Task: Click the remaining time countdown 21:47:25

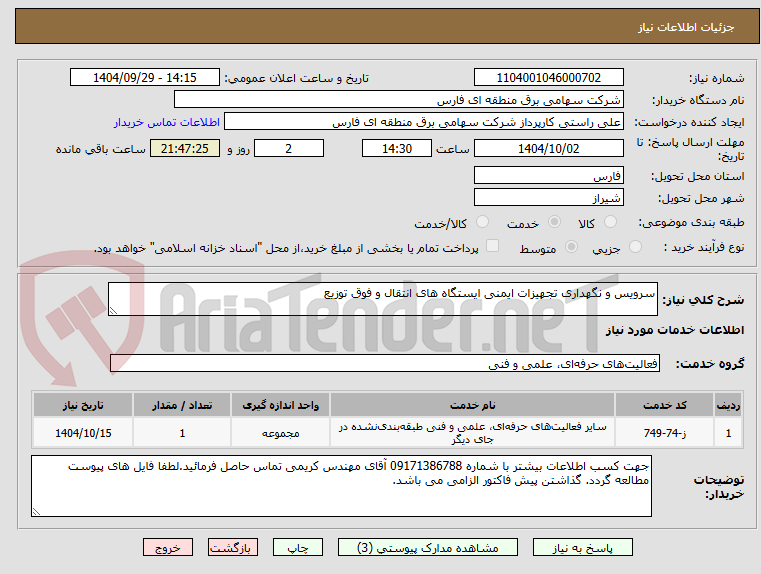Action: tap(185, 148)
